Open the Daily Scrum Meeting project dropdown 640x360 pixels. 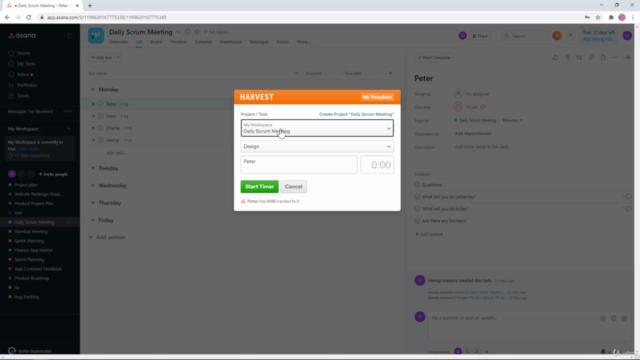click(x=317, y=128)
